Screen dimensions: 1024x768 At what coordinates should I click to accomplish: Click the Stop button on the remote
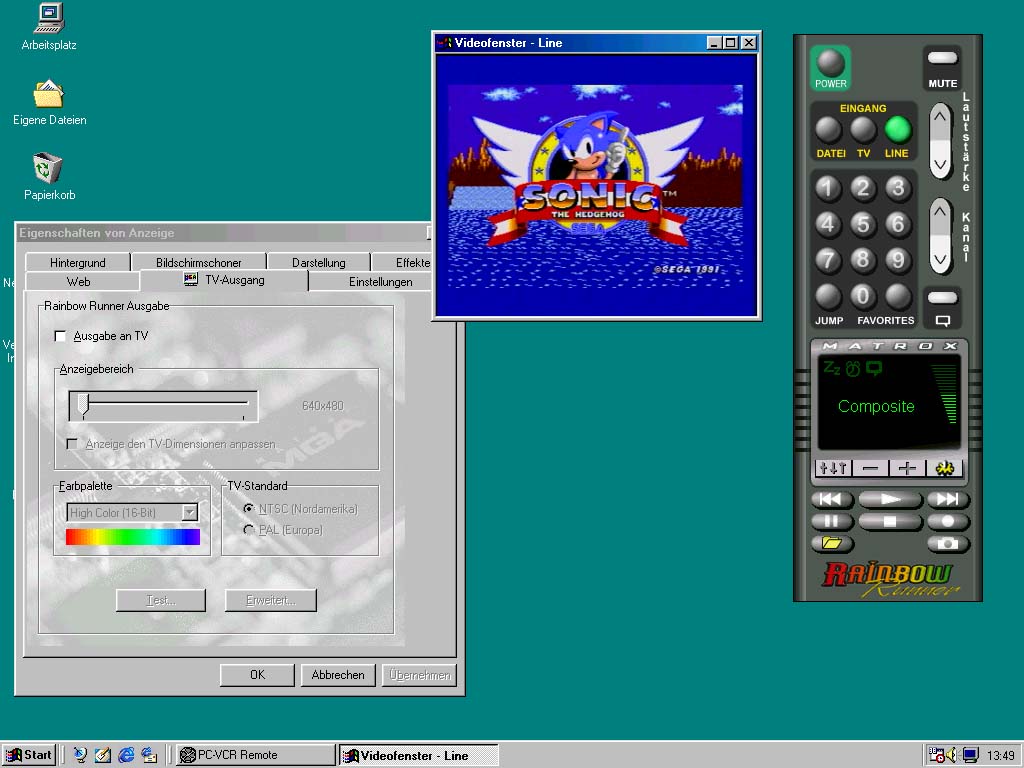pyautogui.click(x=889, y=521)
